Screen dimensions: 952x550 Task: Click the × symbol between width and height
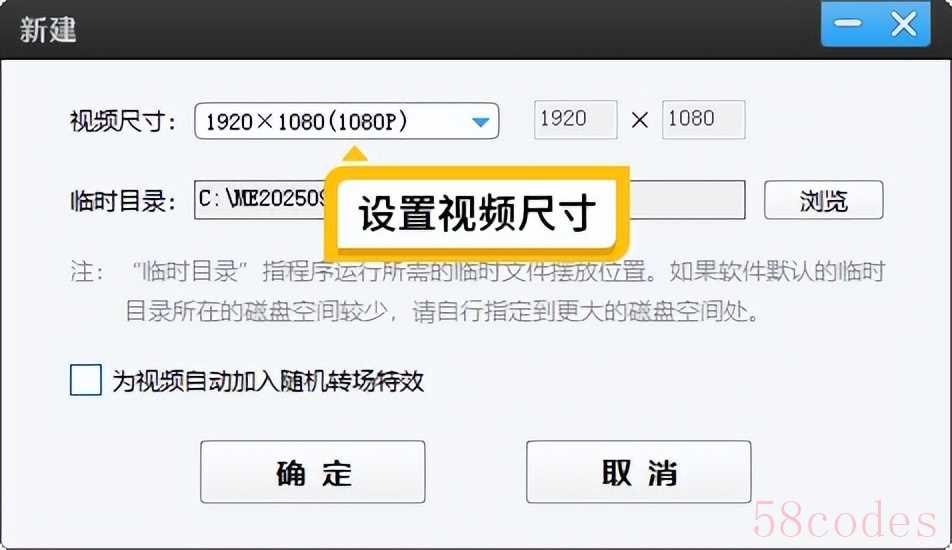pyautogui.click(x=639, y=120)
